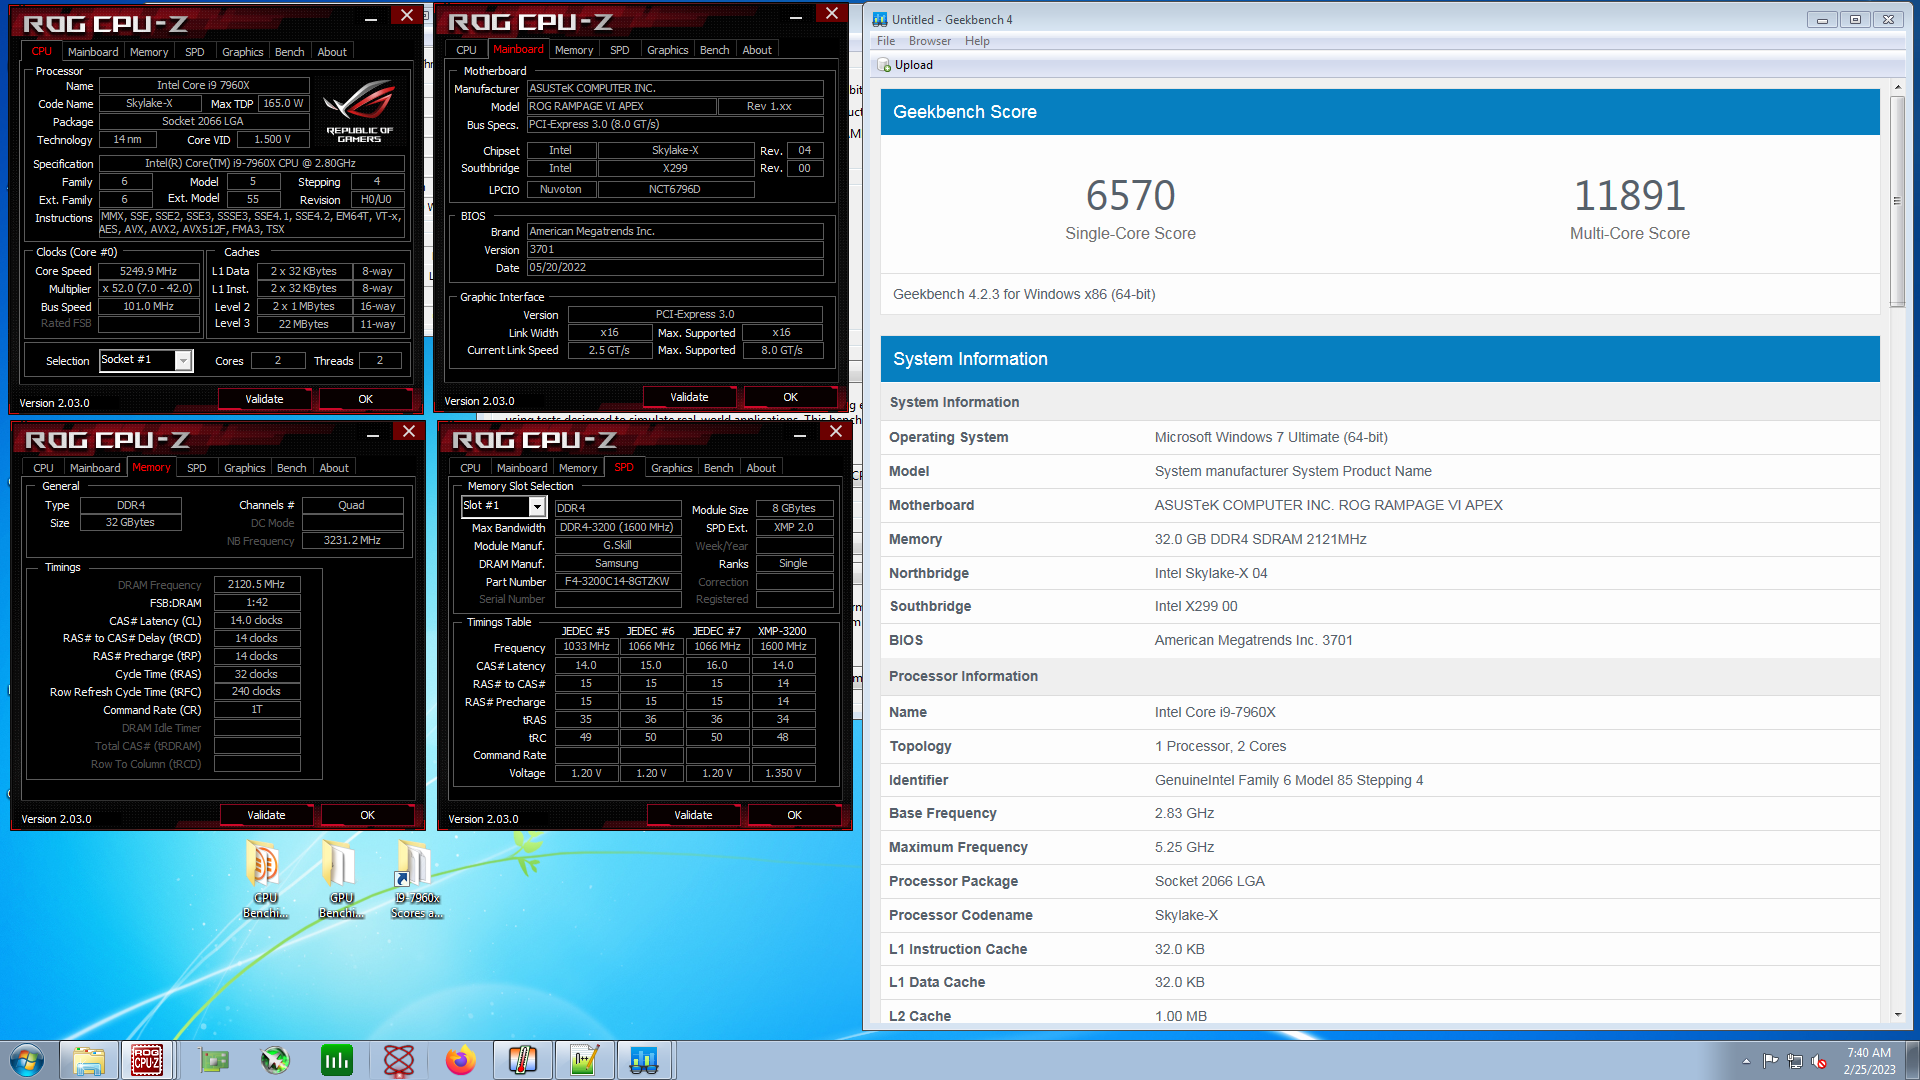Screen dimensions: 1920x1080
Task: Click the 6570 Single-Core Score value
Action: tap(1130, 195)
